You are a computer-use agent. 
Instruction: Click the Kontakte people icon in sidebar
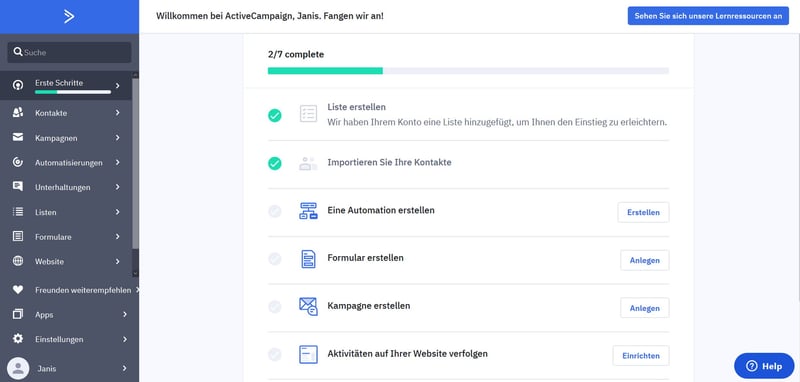18,113
